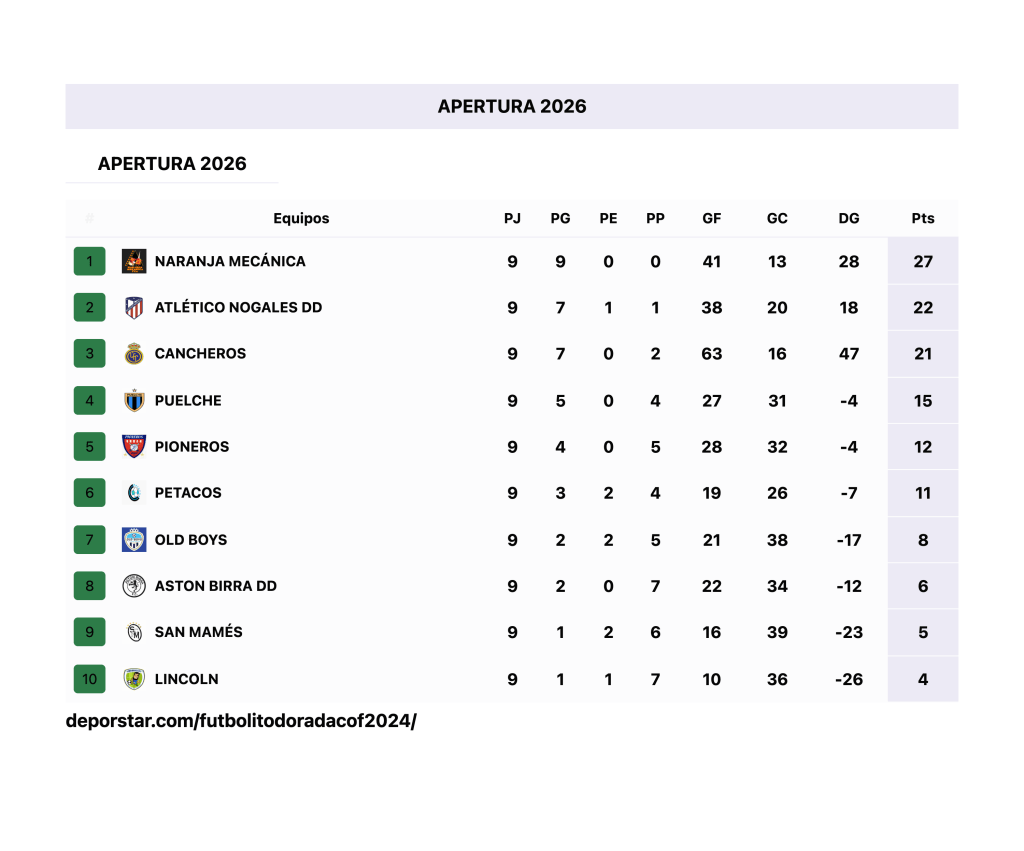Viewport: 1024px width, 851px height.
Task: Sort by the Pts column header
Action: 923,218
